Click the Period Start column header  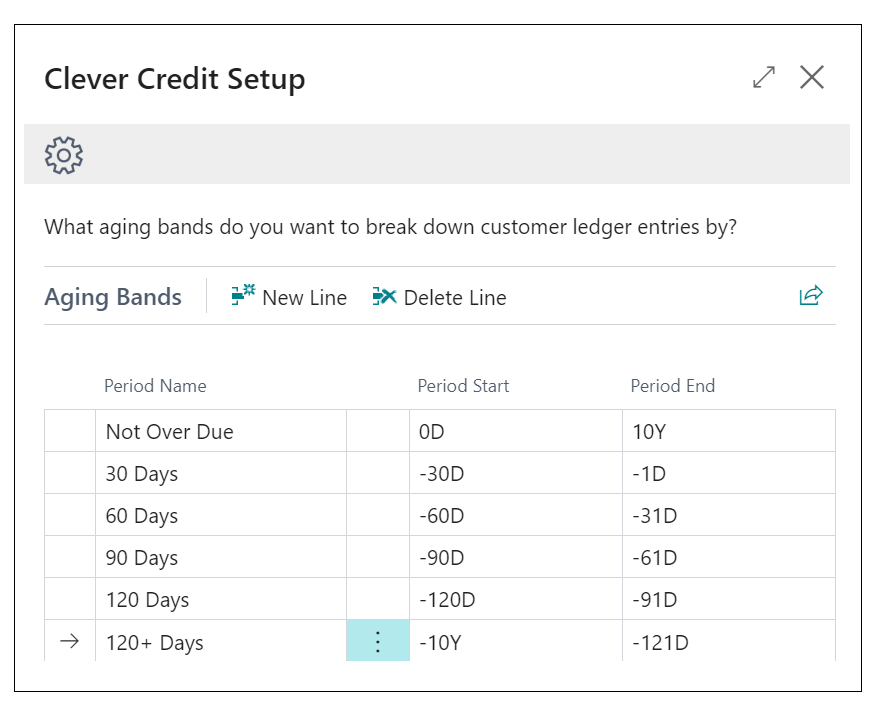[463, 386]
